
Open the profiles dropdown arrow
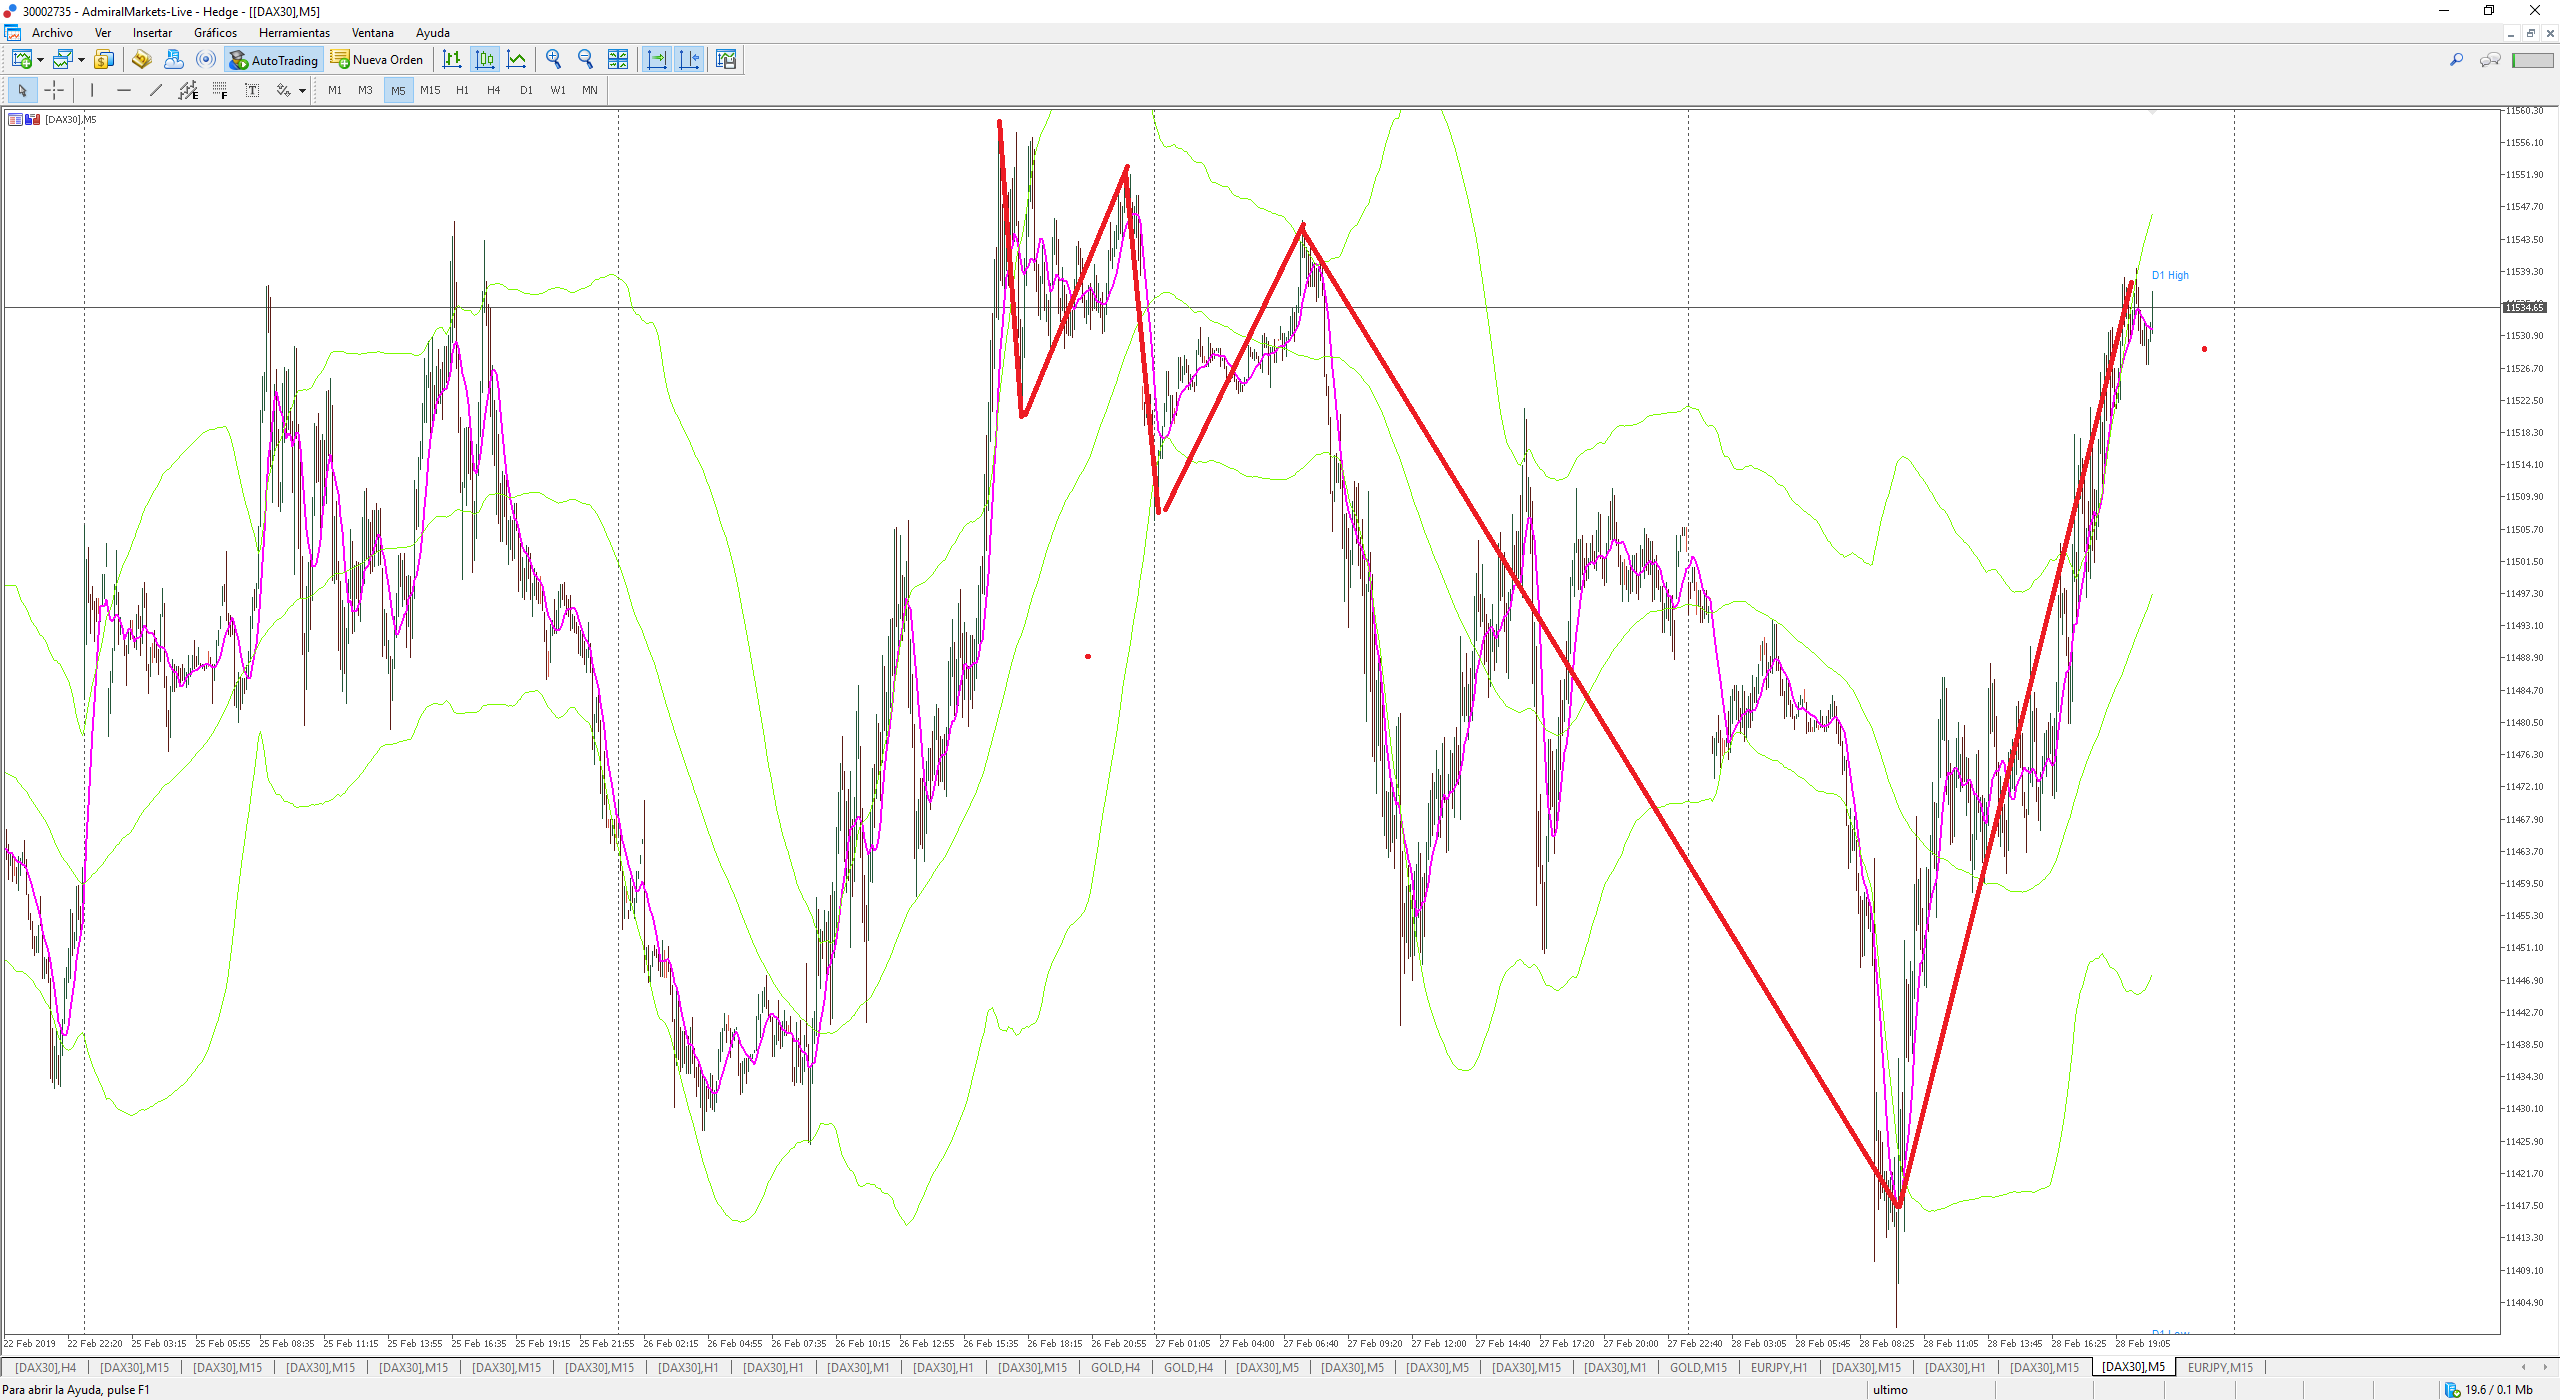coord(81,60)
